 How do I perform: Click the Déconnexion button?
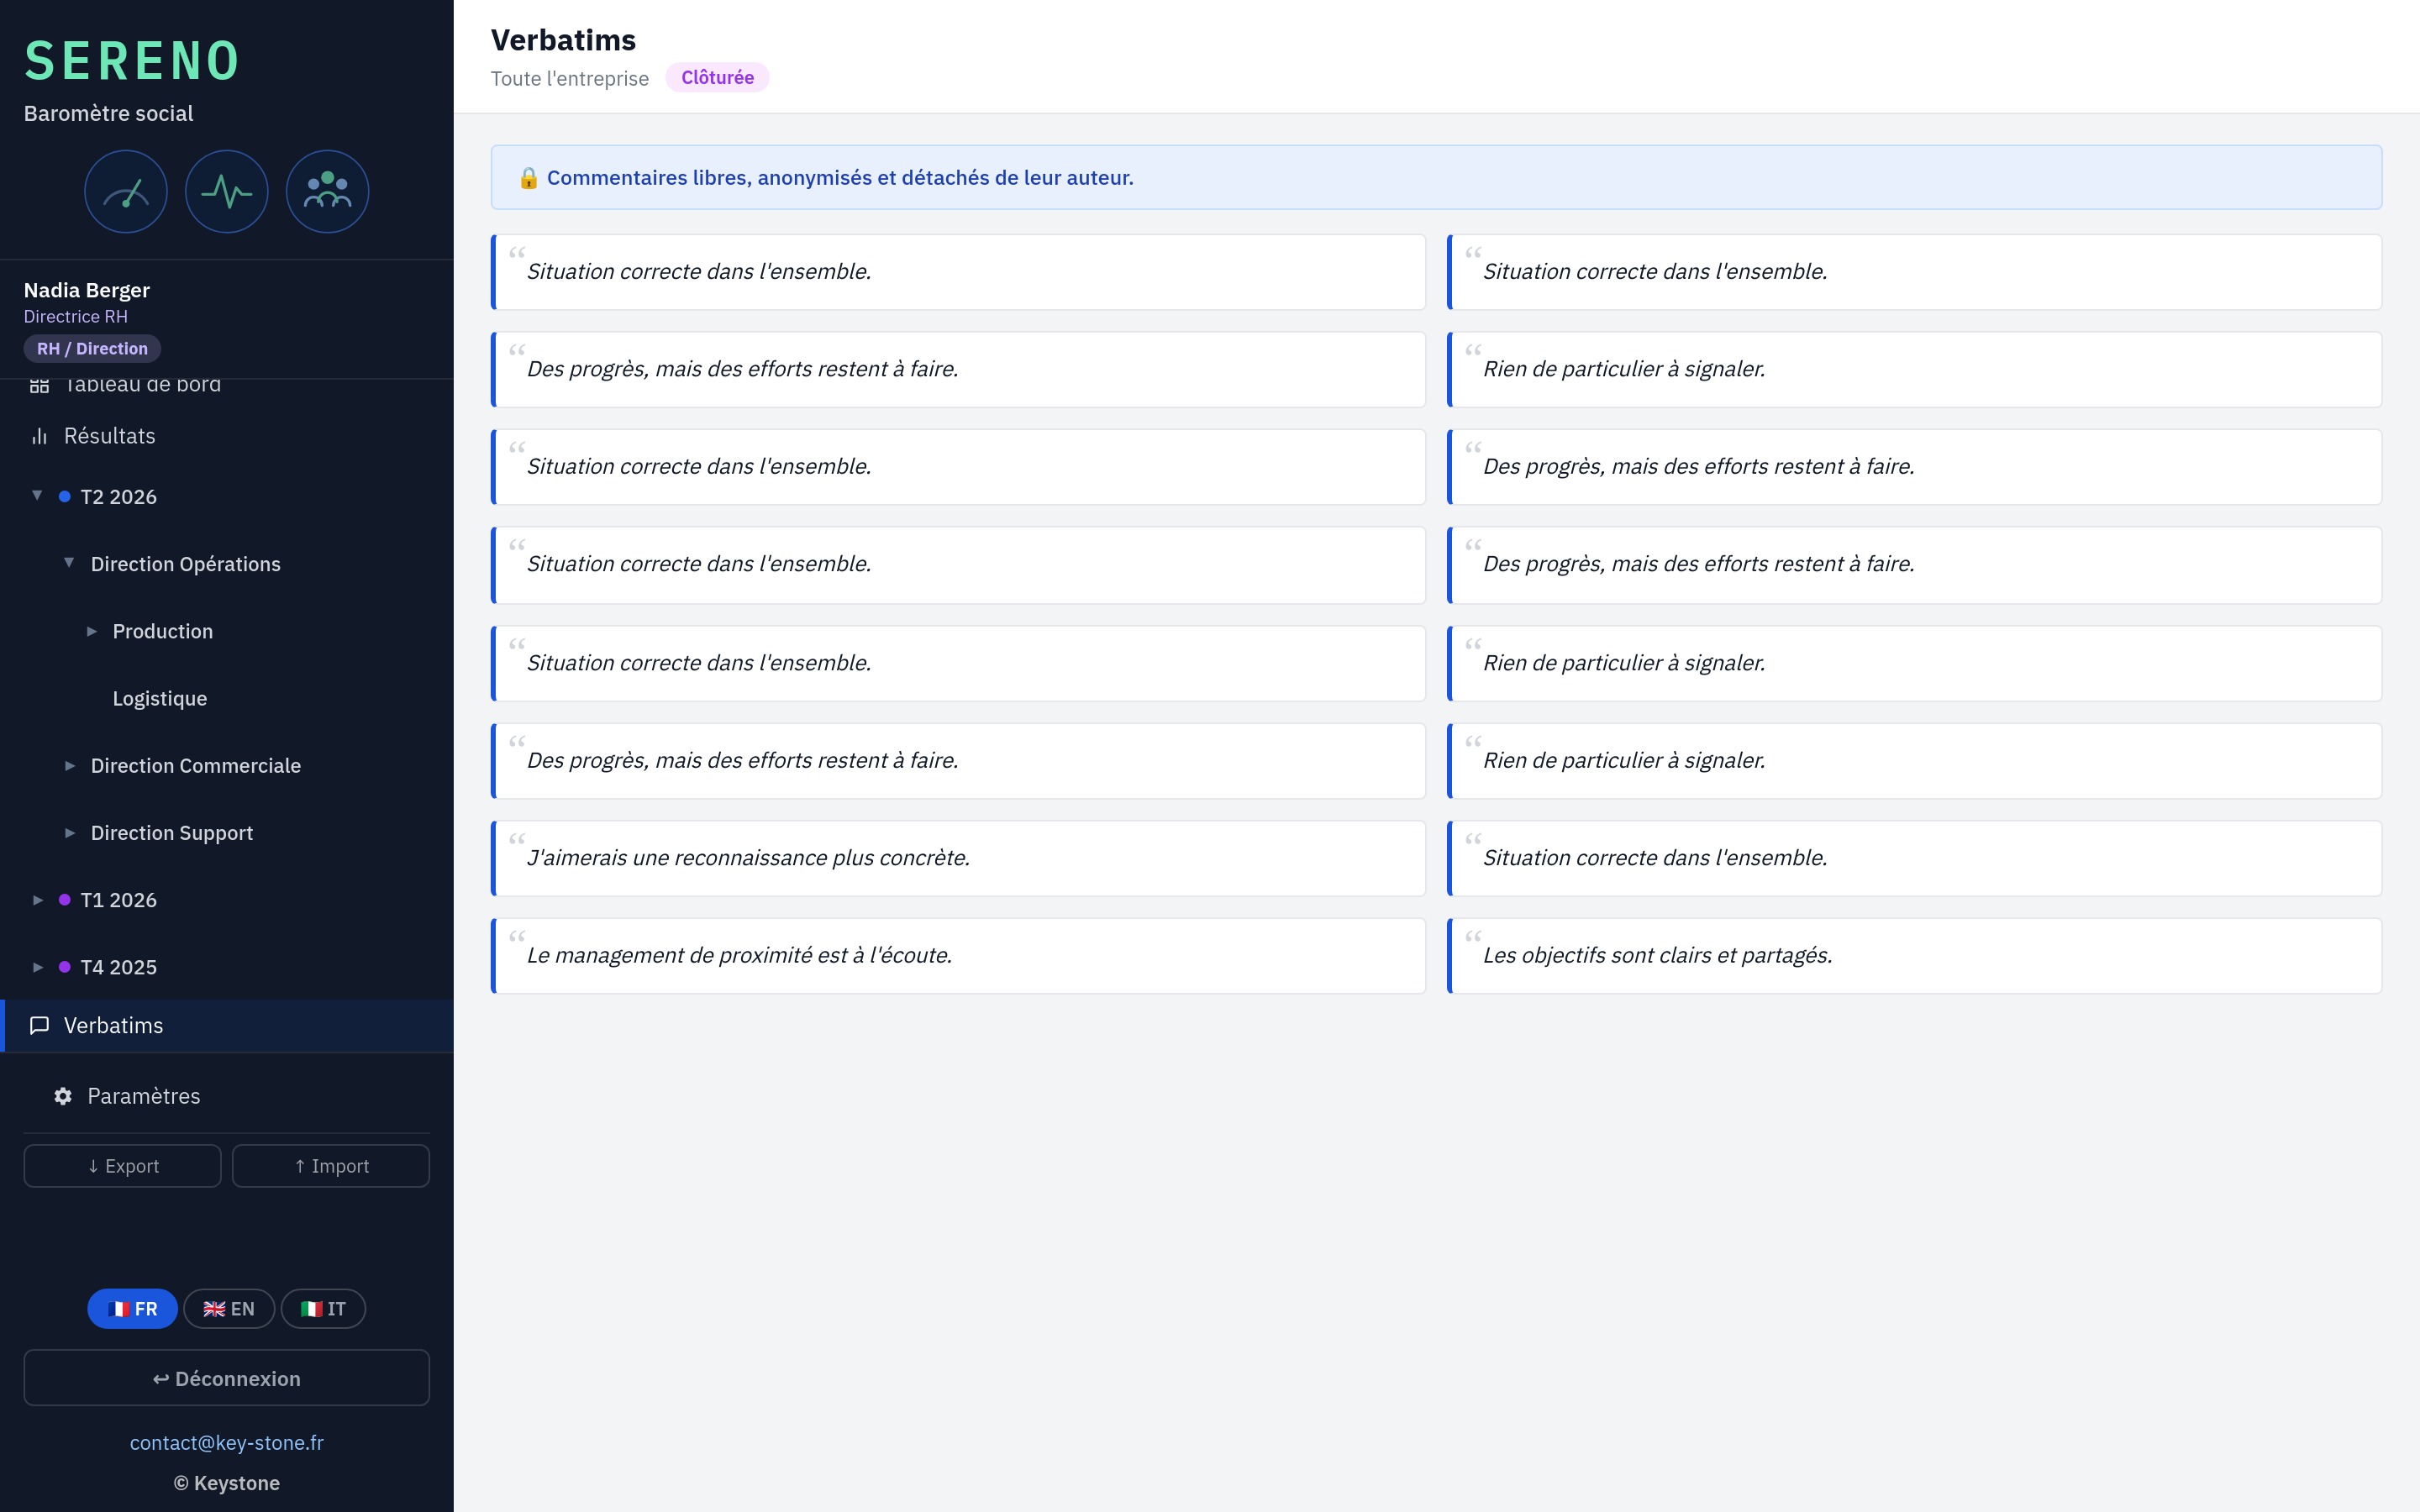227,1378
